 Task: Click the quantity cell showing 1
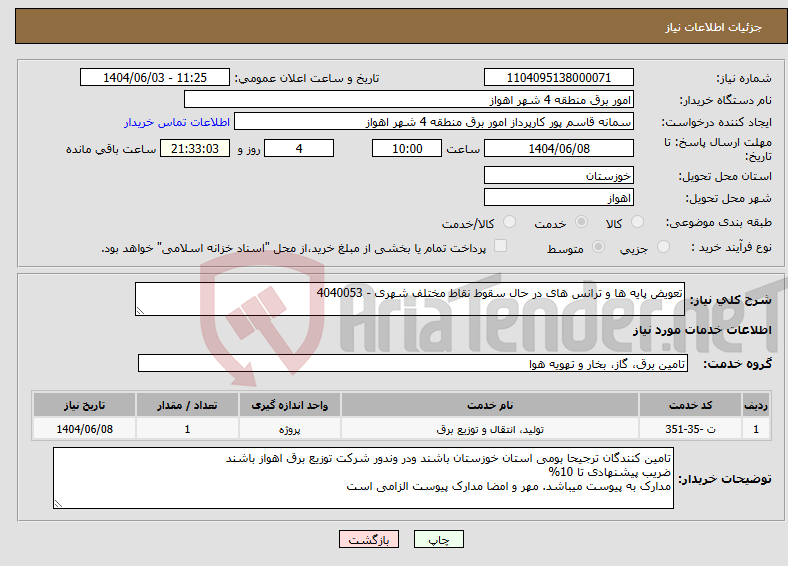187,429
